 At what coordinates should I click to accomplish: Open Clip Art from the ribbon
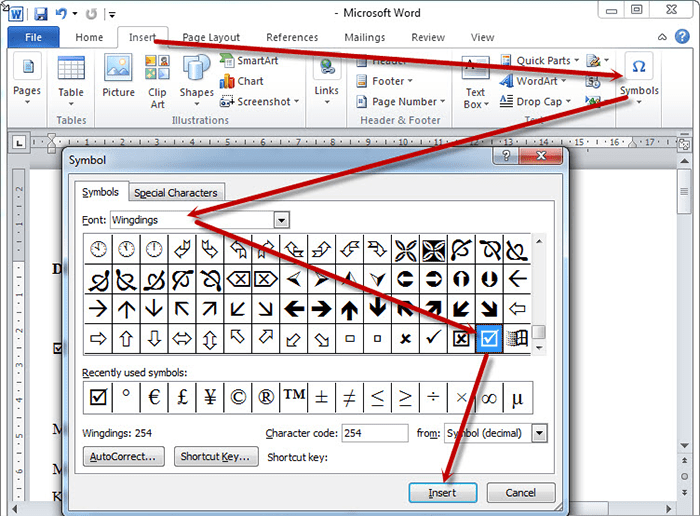[157, 82]
